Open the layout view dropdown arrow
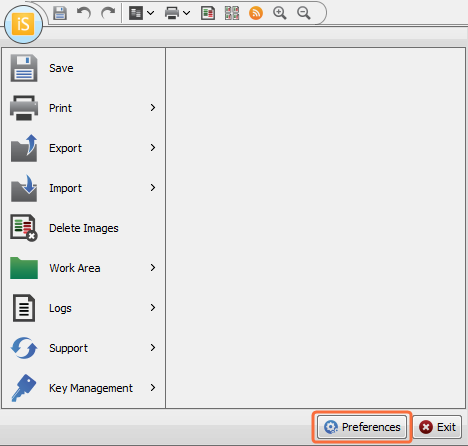 pos(151,13)
